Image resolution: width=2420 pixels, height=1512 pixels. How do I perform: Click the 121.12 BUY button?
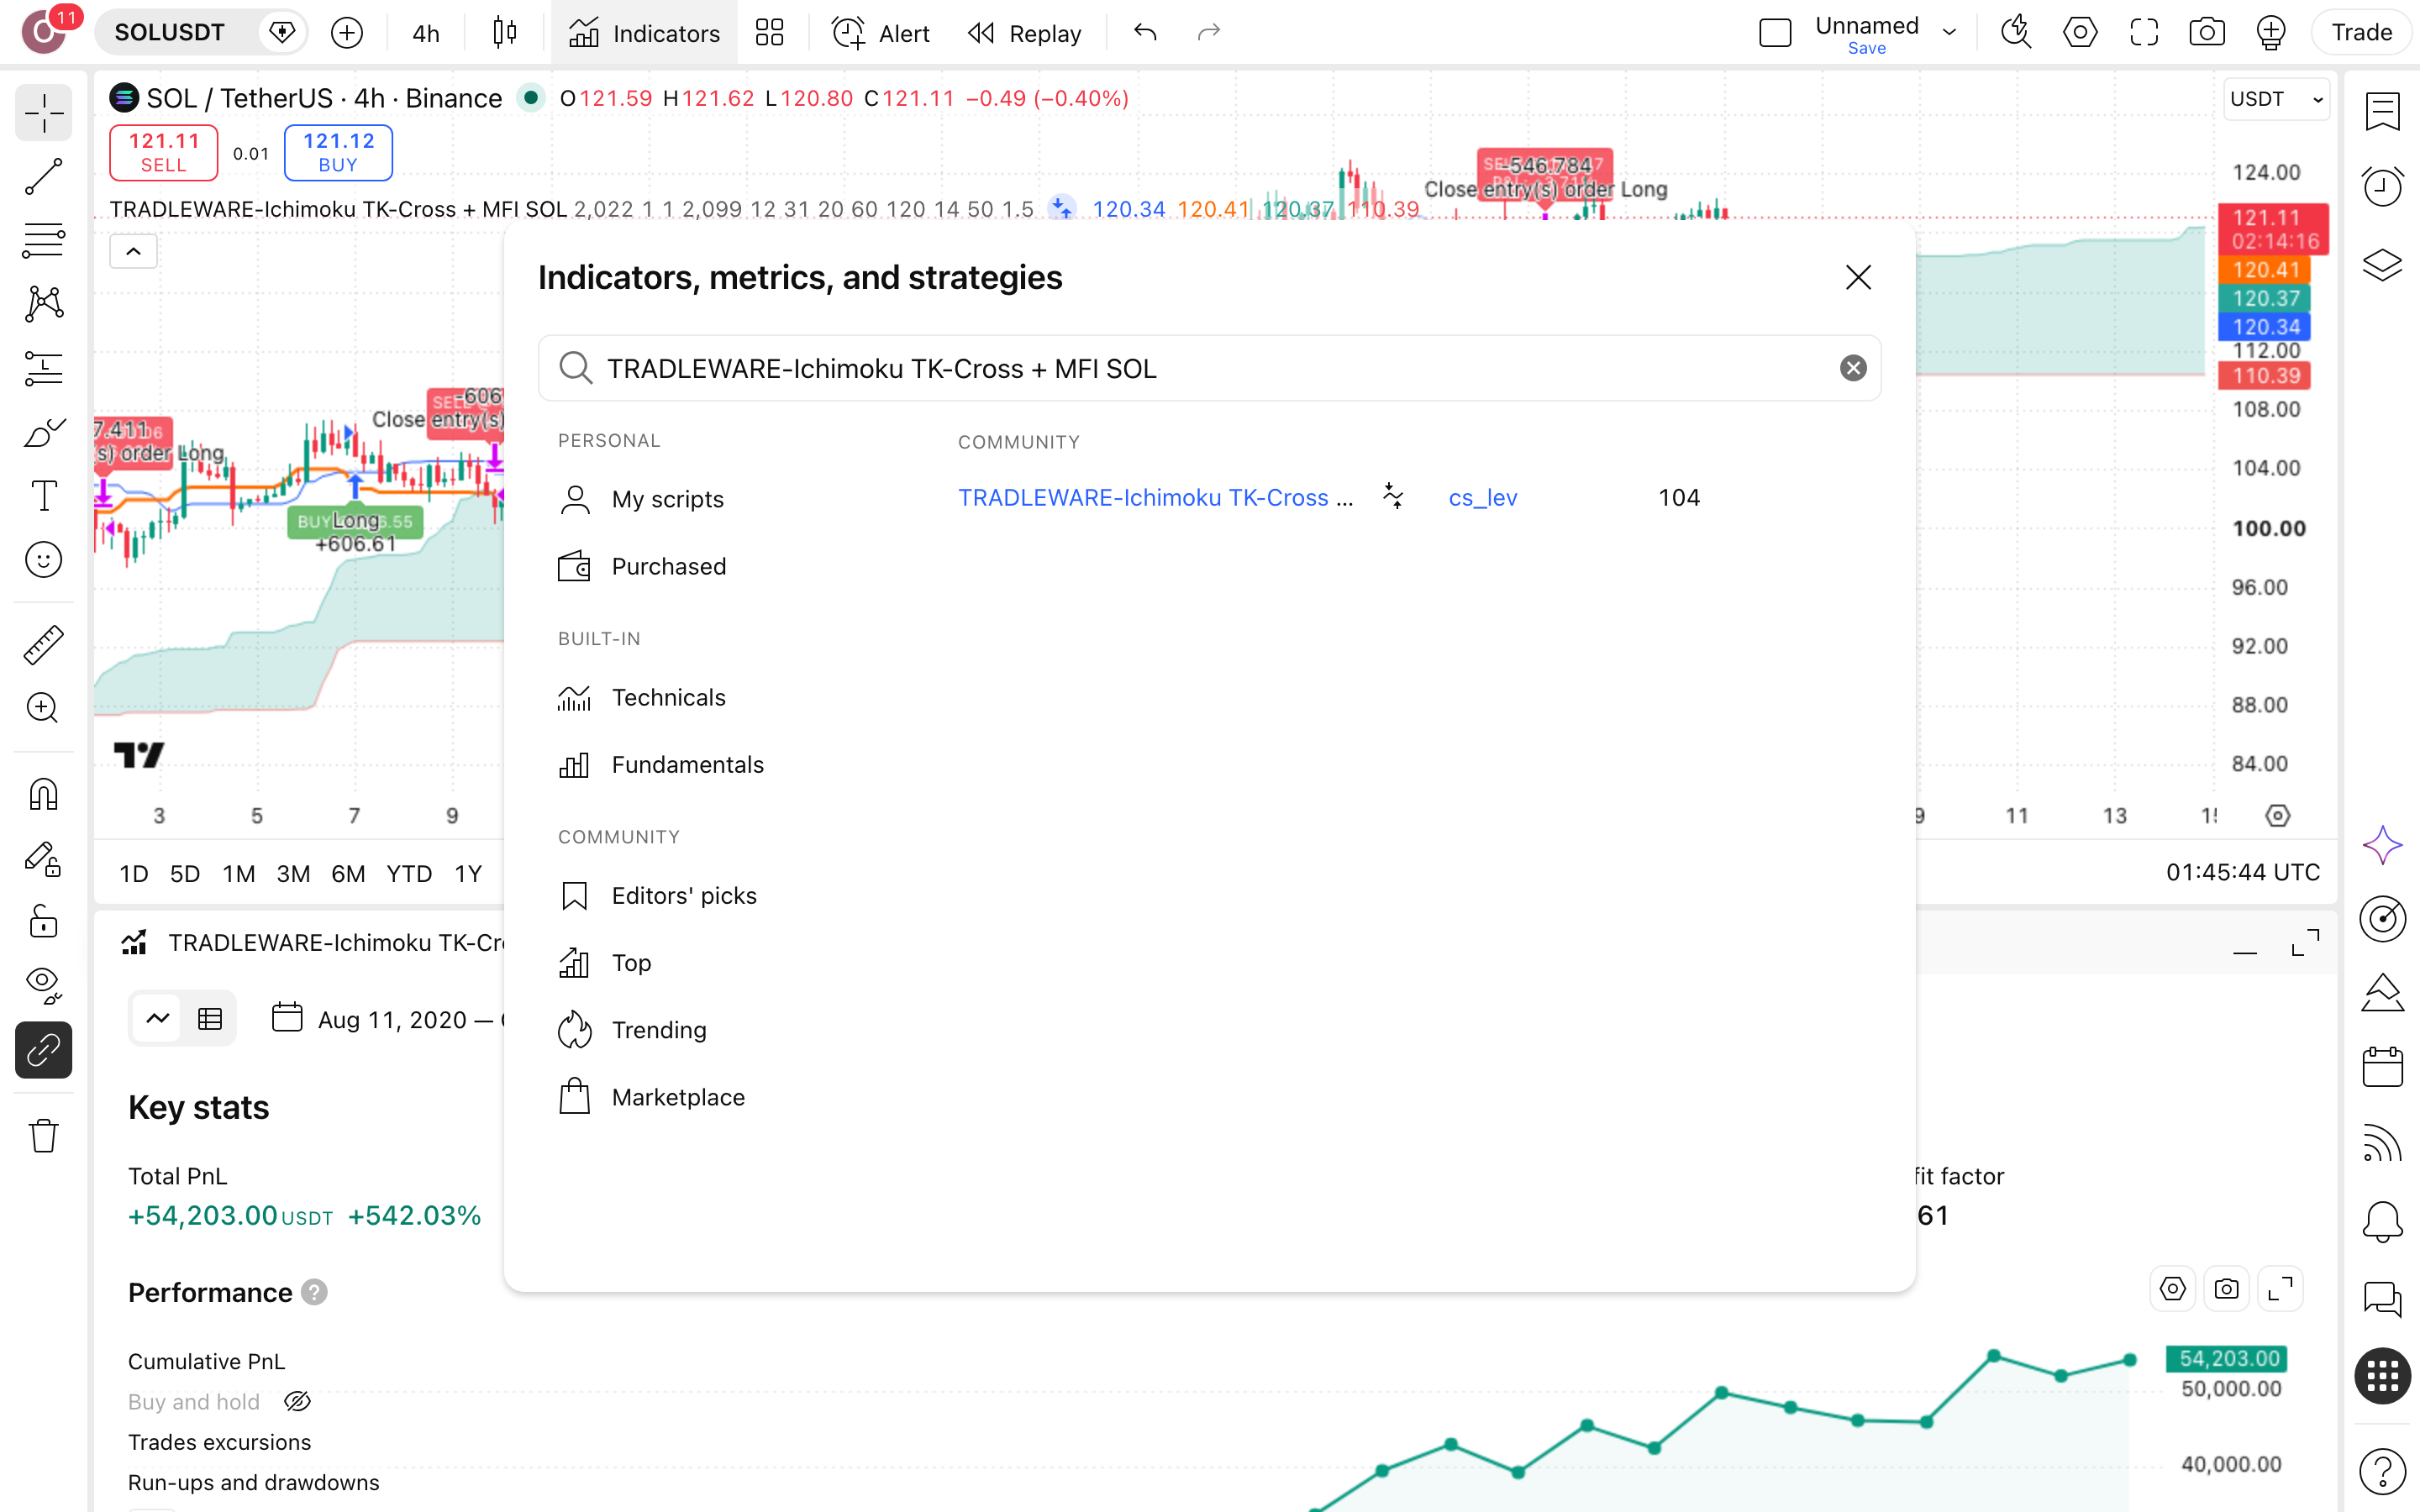click(x=338, y=153)
